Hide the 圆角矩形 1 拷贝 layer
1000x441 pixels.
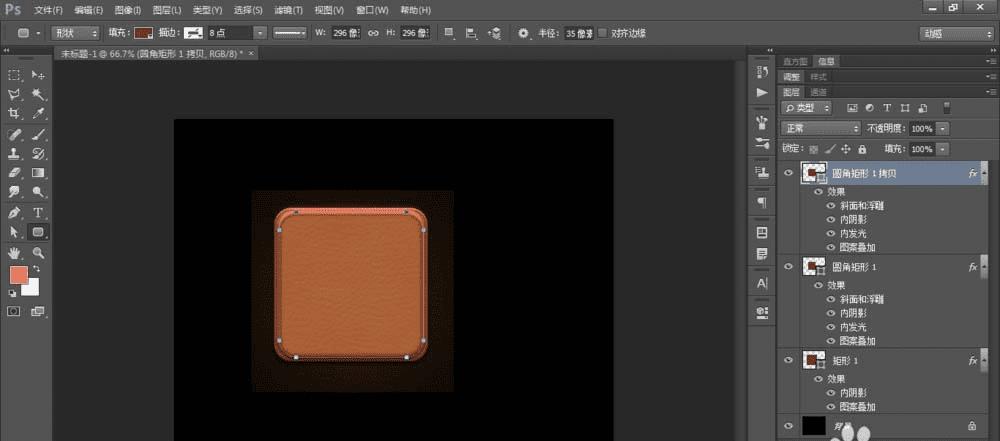tap(789, 173)
